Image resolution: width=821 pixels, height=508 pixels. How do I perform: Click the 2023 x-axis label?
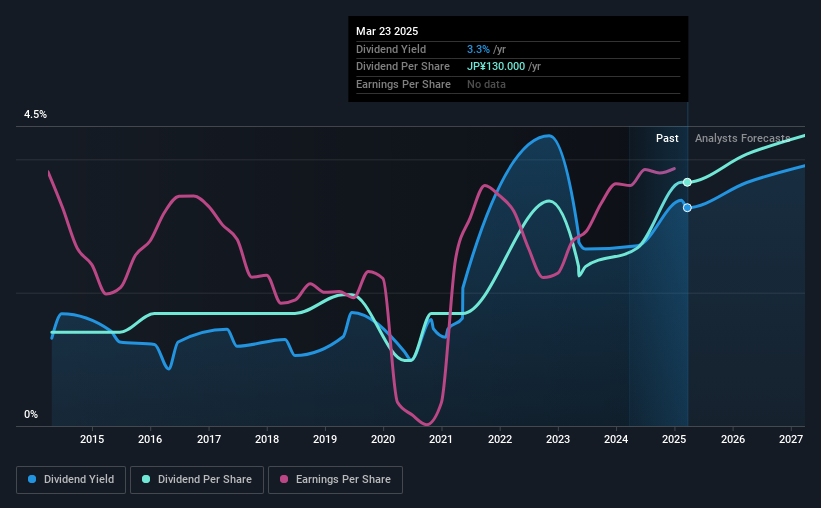(x=558, y=439)
